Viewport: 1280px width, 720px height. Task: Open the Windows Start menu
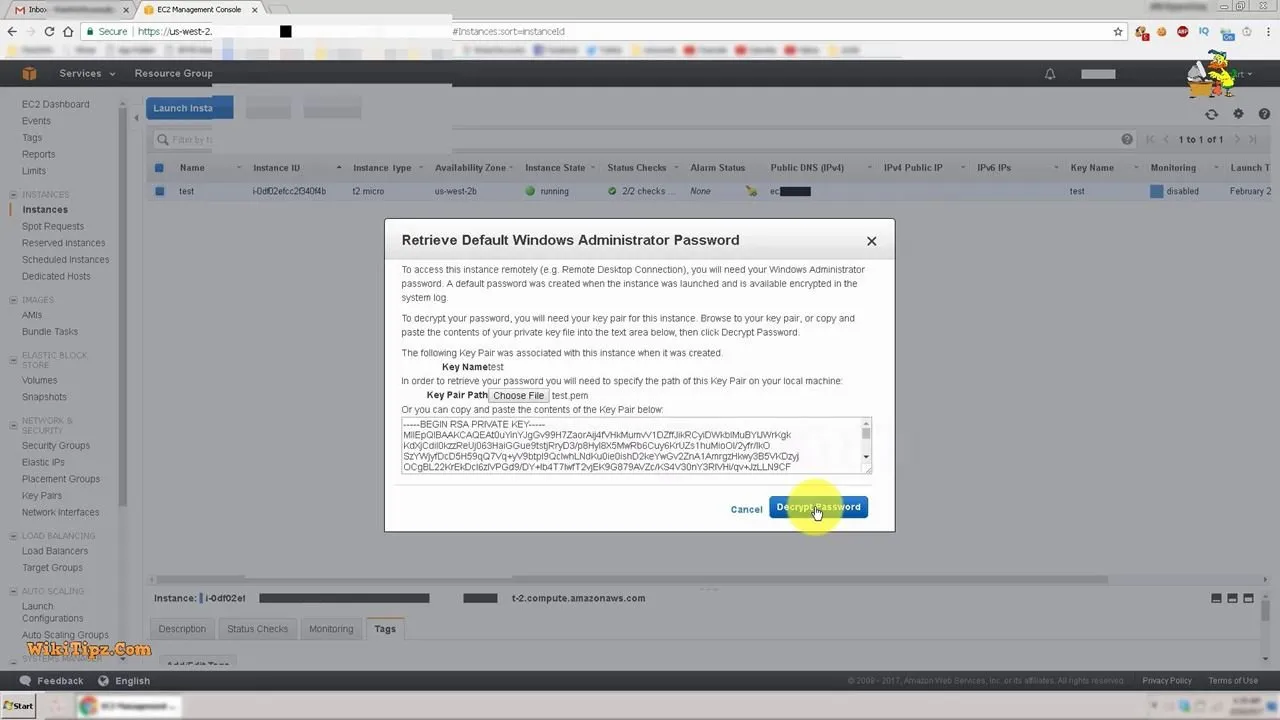click(x=18, y=706)
